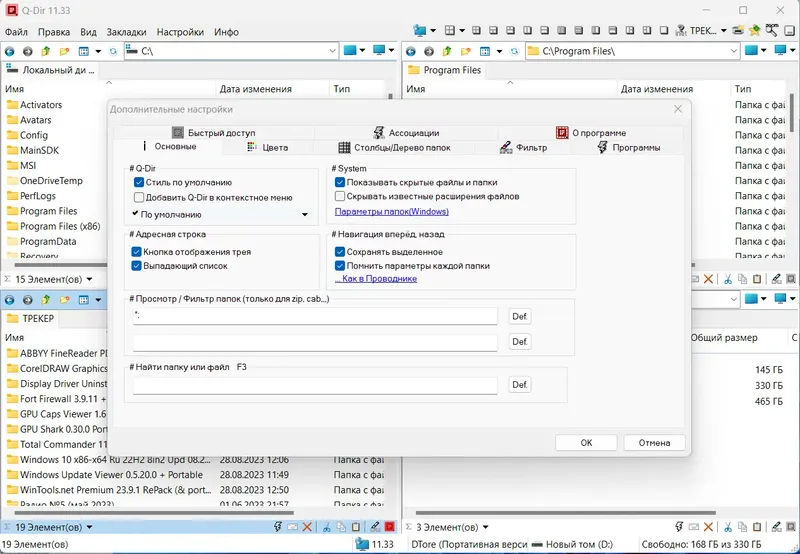Click the yellow star favorites toolbar icon
This screenshot has width=800, height=554.
pos(754,31)
